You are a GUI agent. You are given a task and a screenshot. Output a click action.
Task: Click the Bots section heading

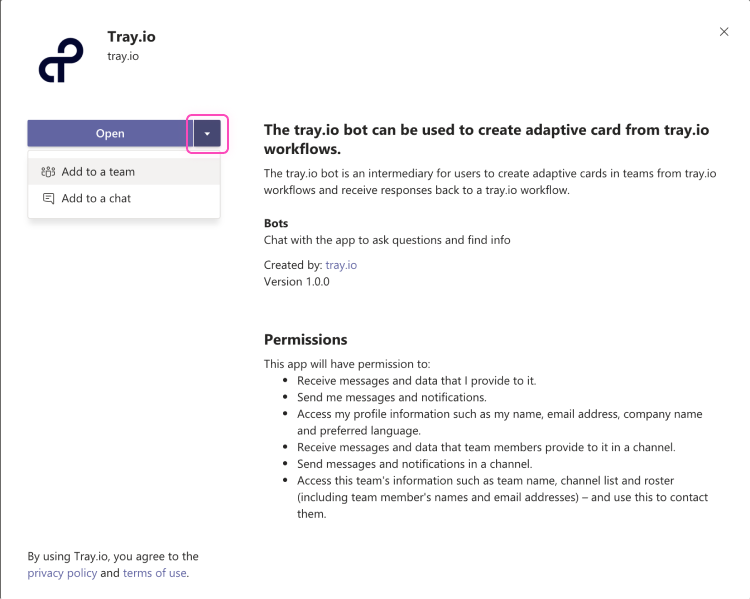277,223
